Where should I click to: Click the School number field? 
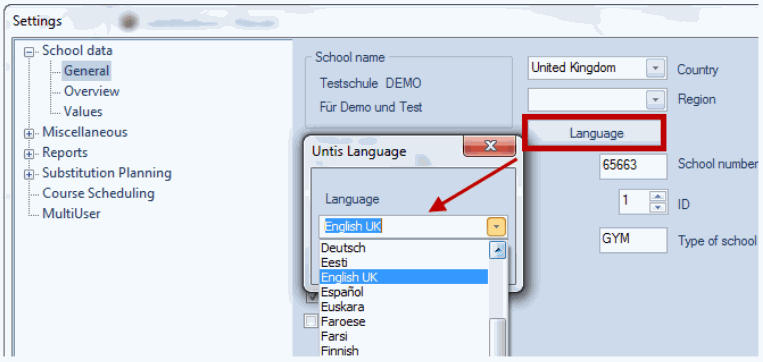(633, 167)
